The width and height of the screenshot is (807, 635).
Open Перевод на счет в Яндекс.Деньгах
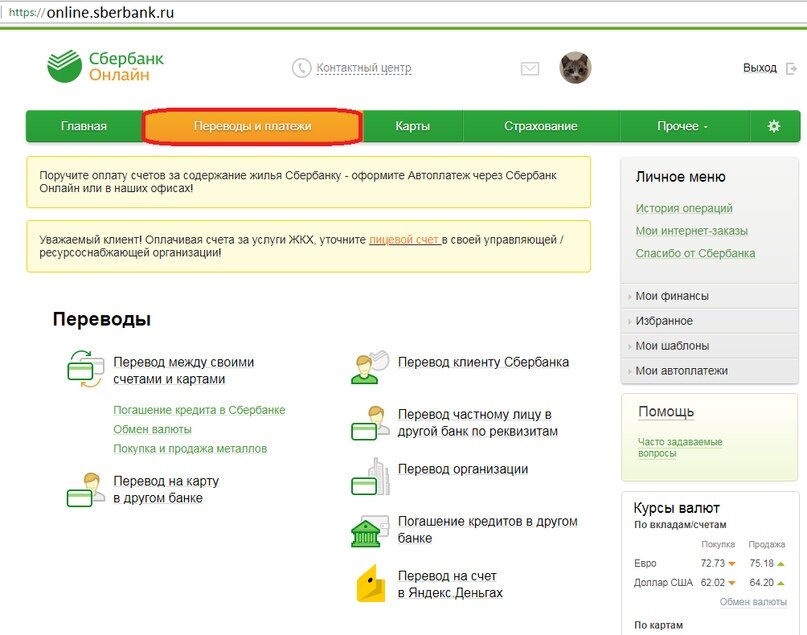450,584
